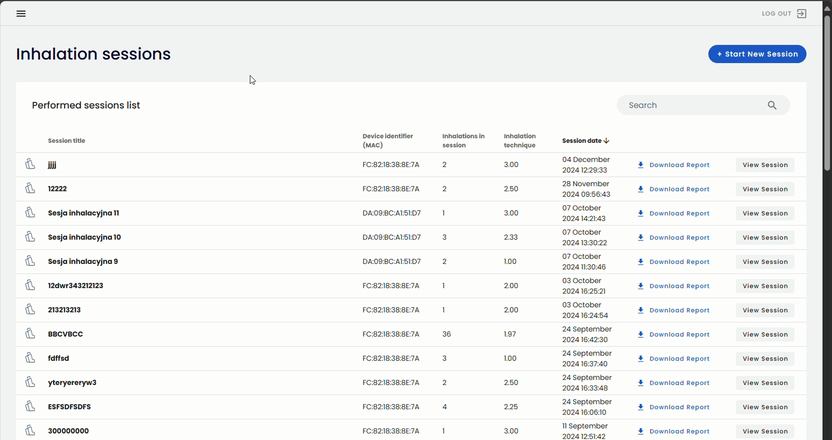Click the Performed sessions list heading
The image size is (832, 440).
click(86, 105)
